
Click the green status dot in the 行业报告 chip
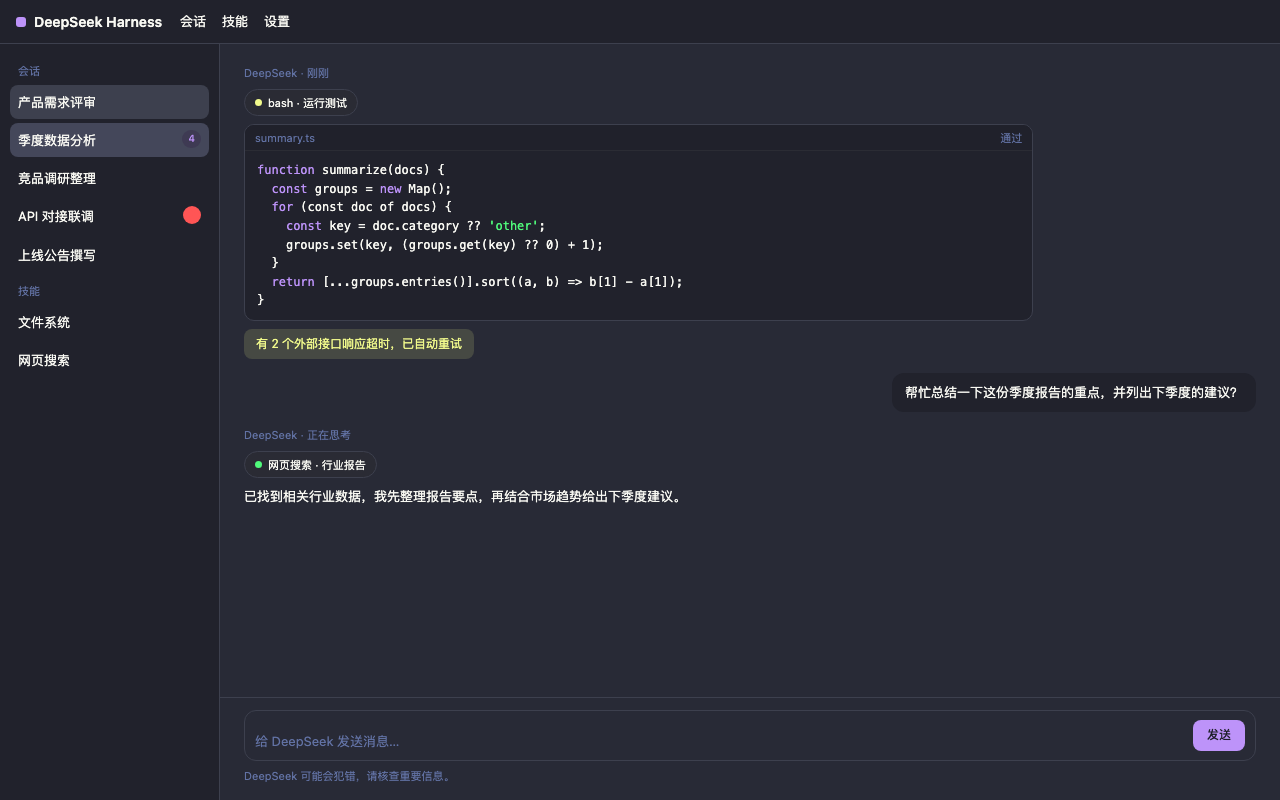point(258,465)
